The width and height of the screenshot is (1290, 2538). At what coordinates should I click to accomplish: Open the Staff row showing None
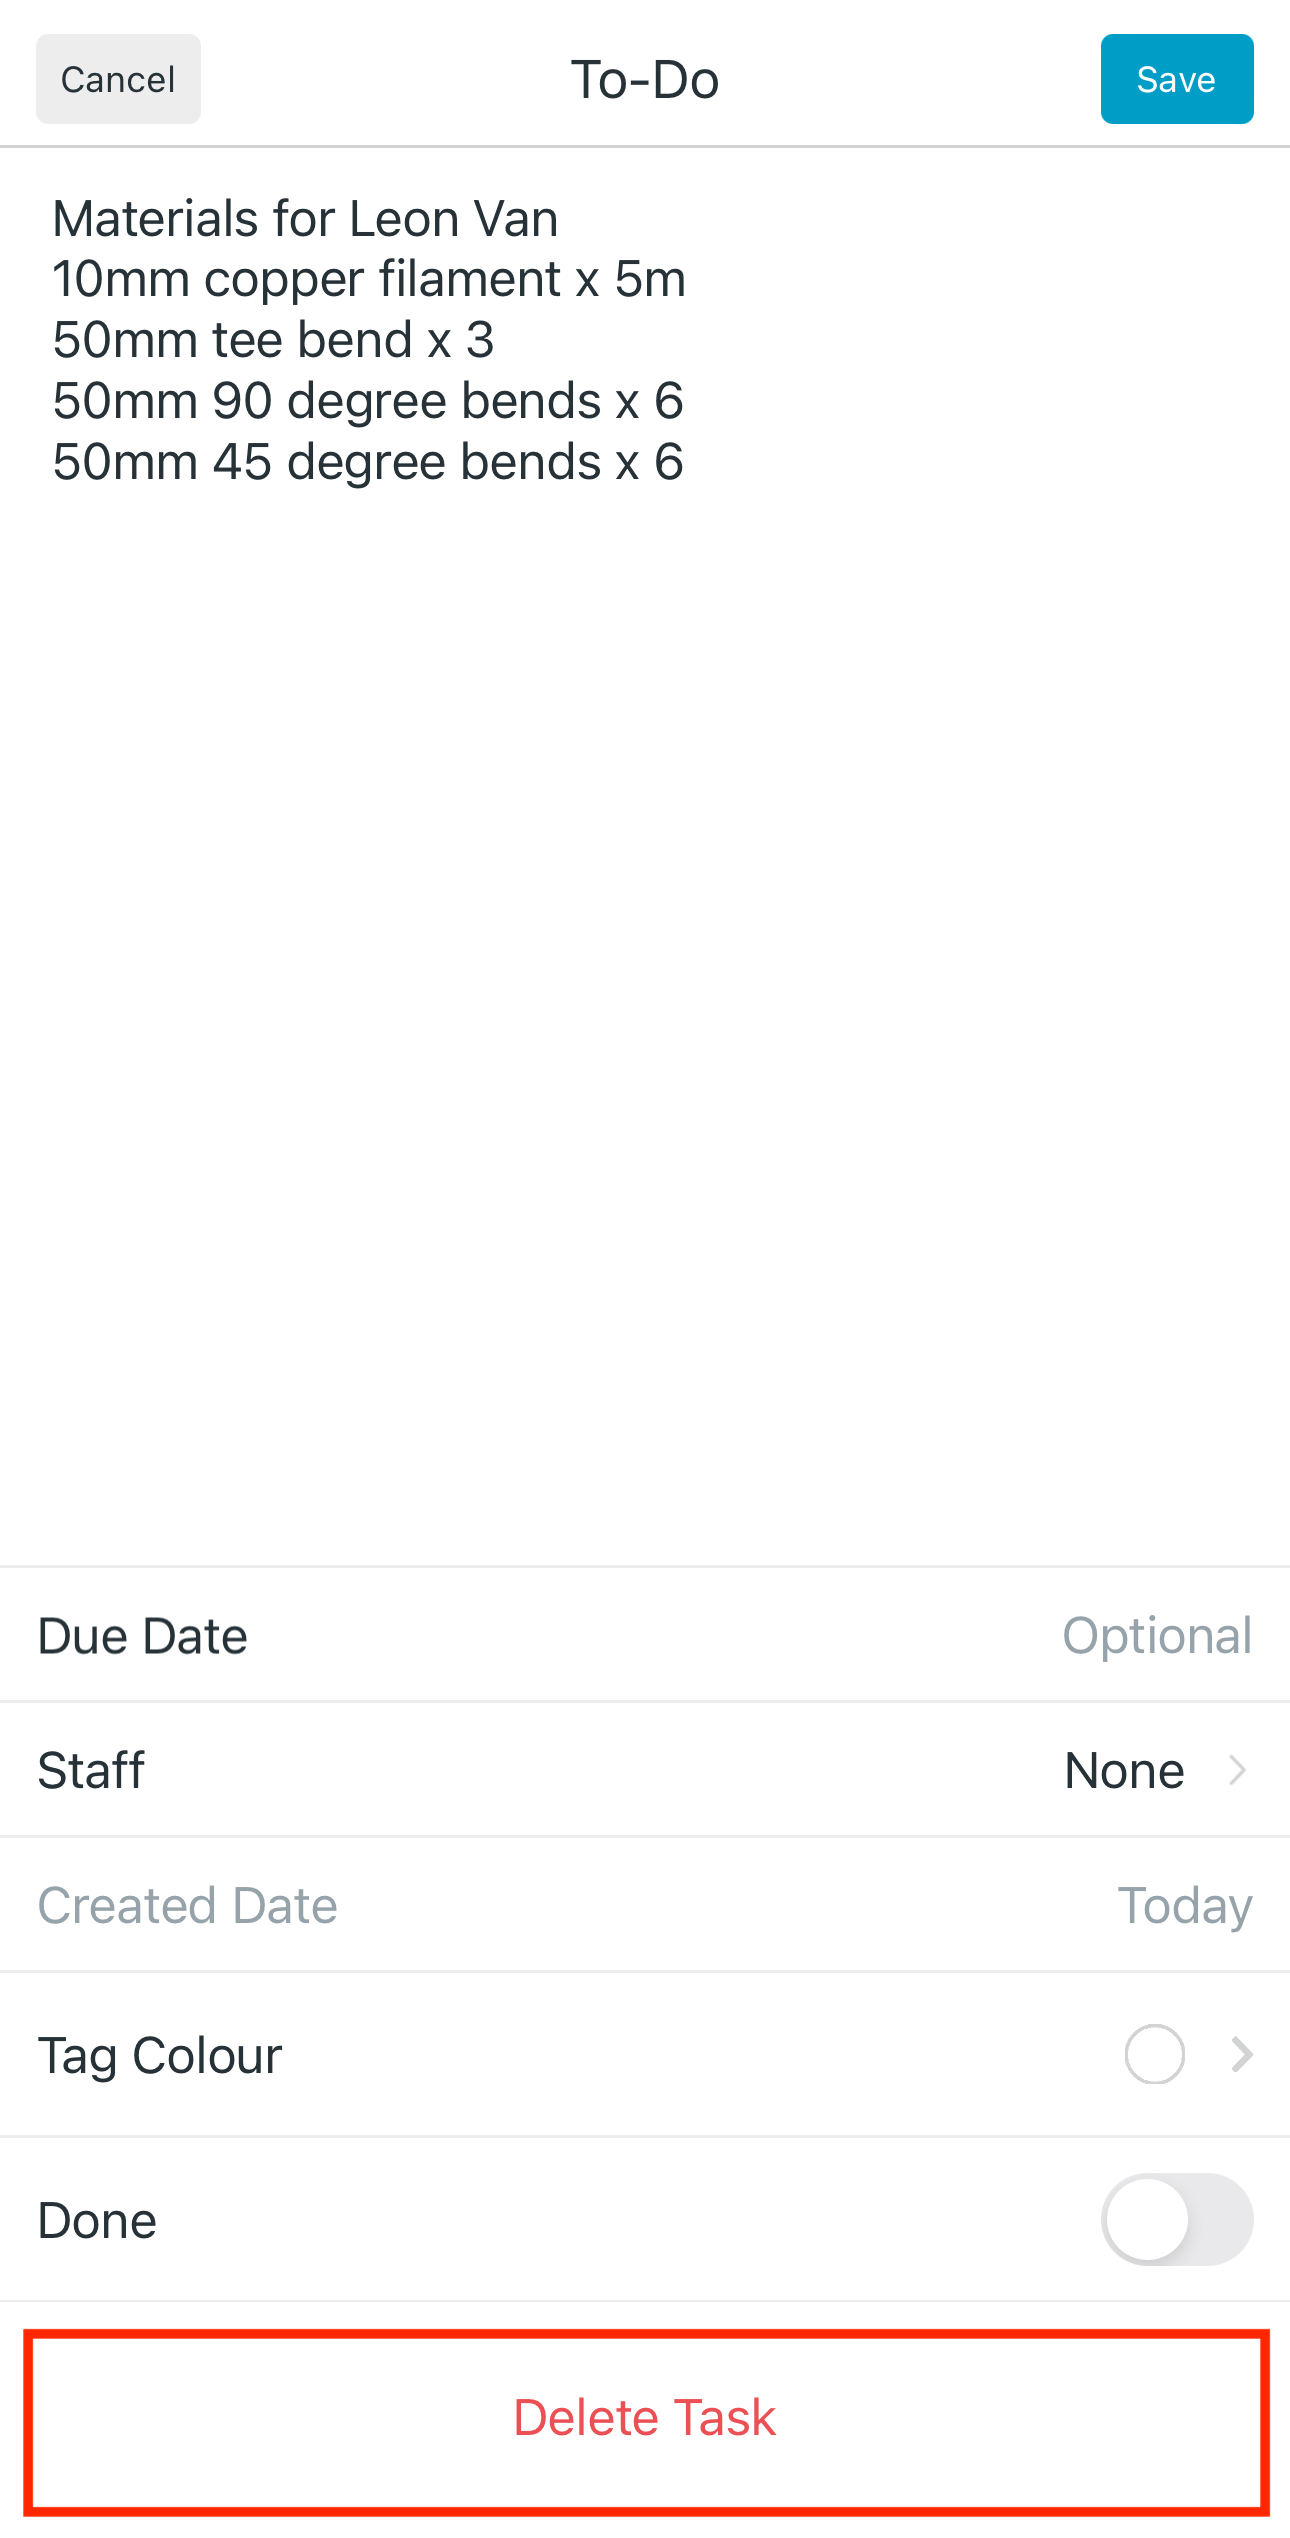pyautogui.click(x=645, y=1770)
